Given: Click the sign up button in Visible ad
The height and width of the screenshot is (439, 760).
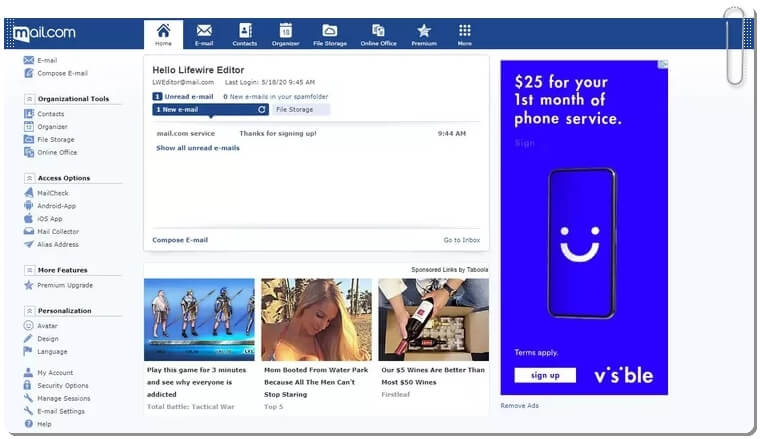Looking at the screenshot, I should 545,375.
